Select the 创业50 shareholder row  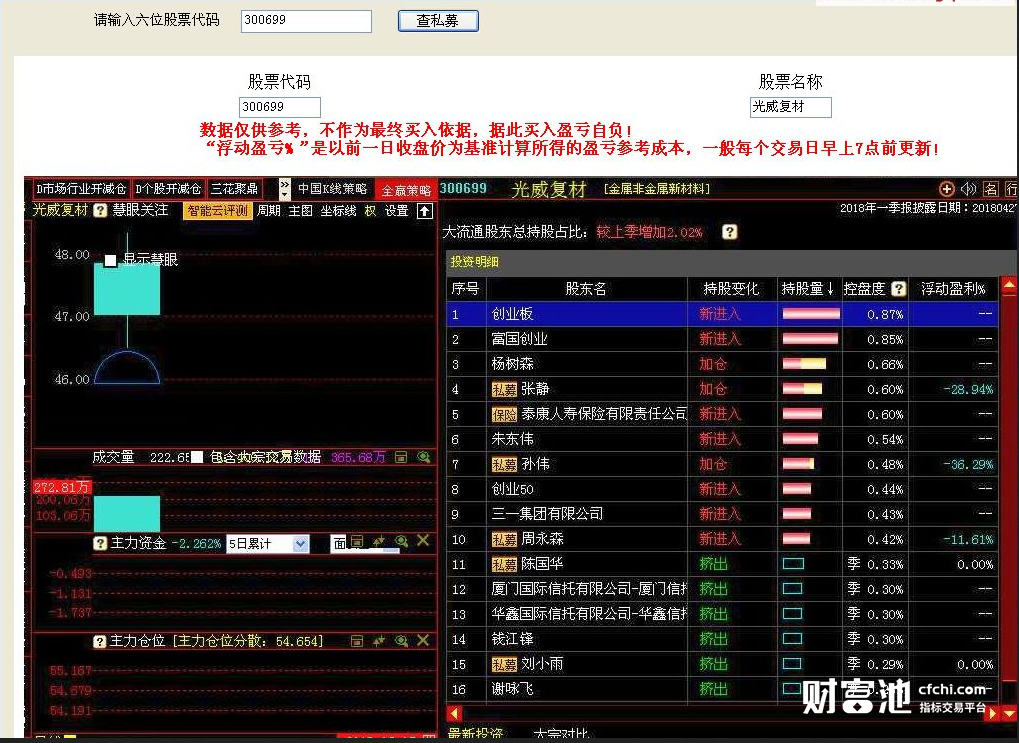(722, 489)
